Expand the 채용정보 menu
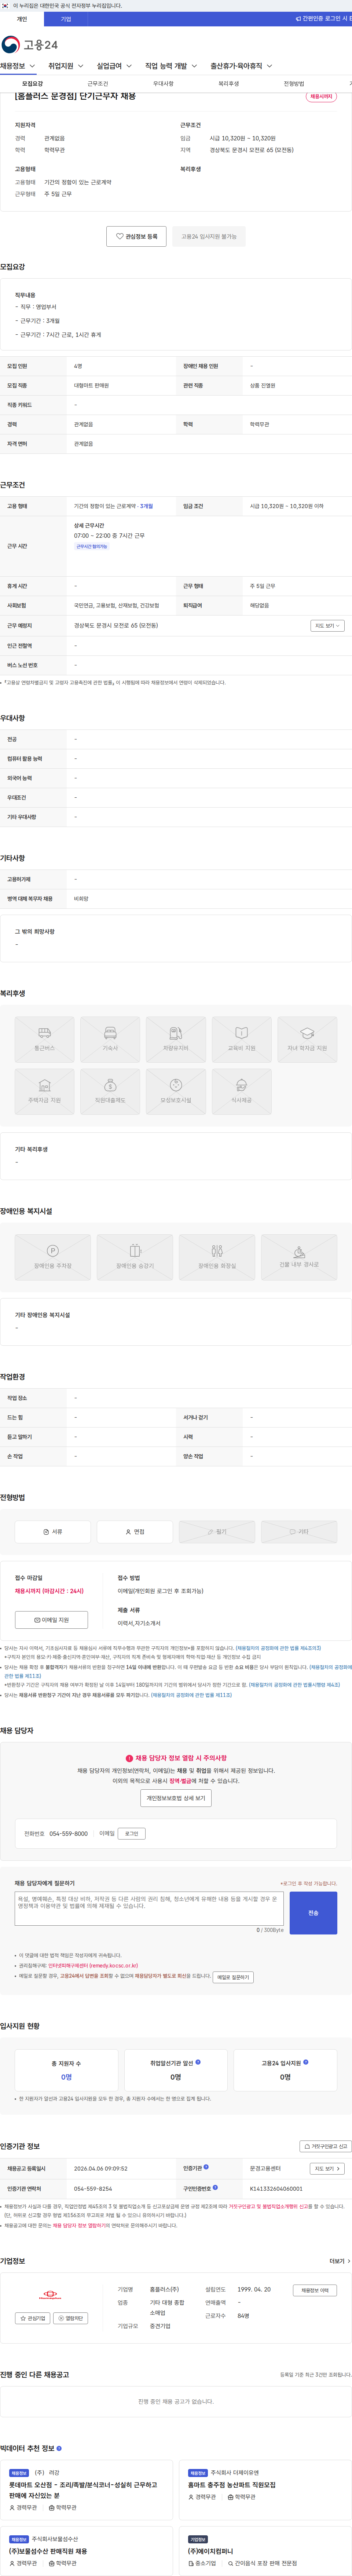 (18, 66)
